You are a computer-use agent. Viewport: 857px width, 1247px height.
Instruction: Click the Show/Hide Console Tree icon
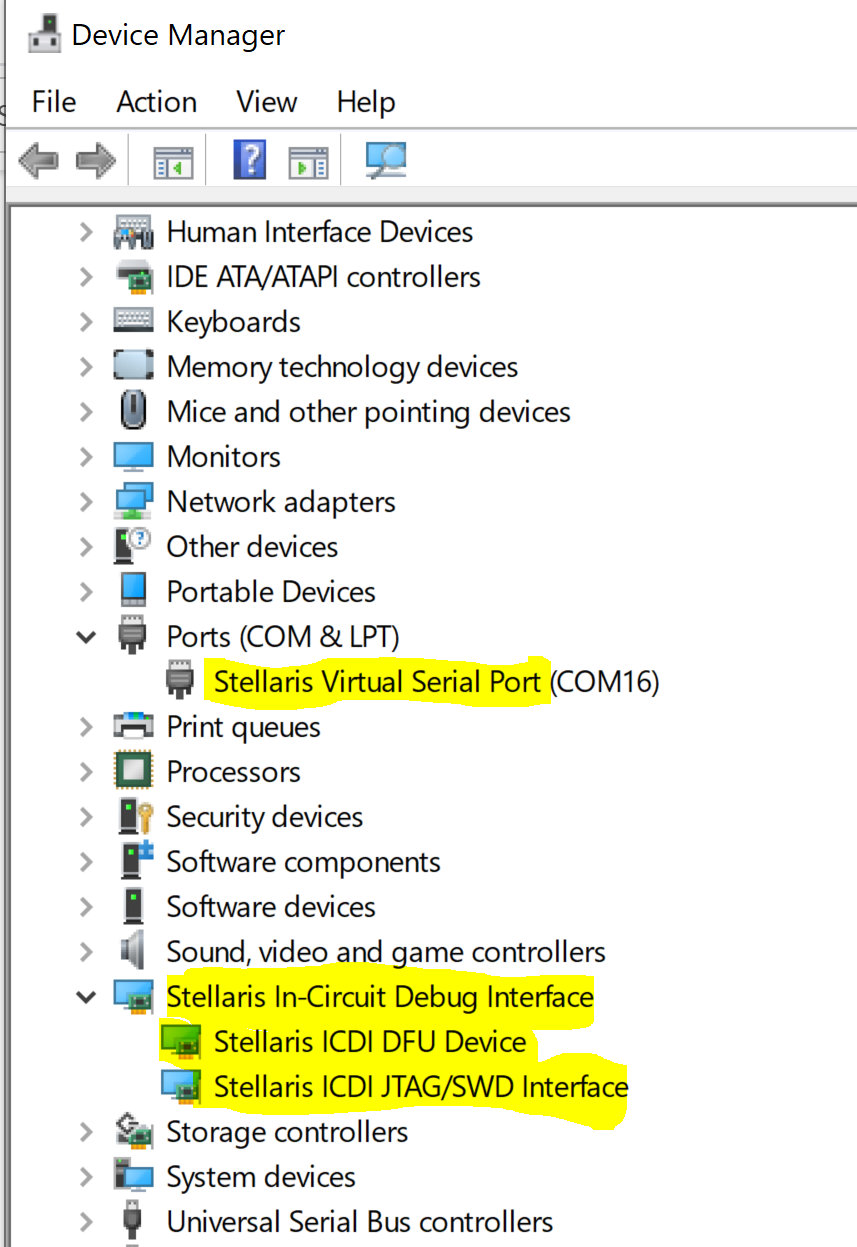click(x=173, y=161)
